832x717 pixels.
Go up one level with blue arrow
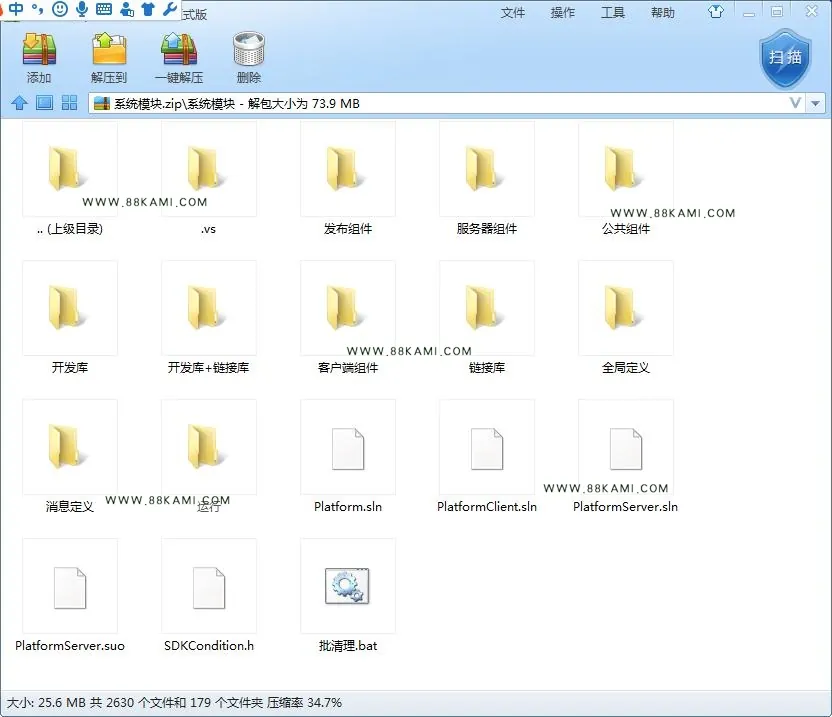20,102
